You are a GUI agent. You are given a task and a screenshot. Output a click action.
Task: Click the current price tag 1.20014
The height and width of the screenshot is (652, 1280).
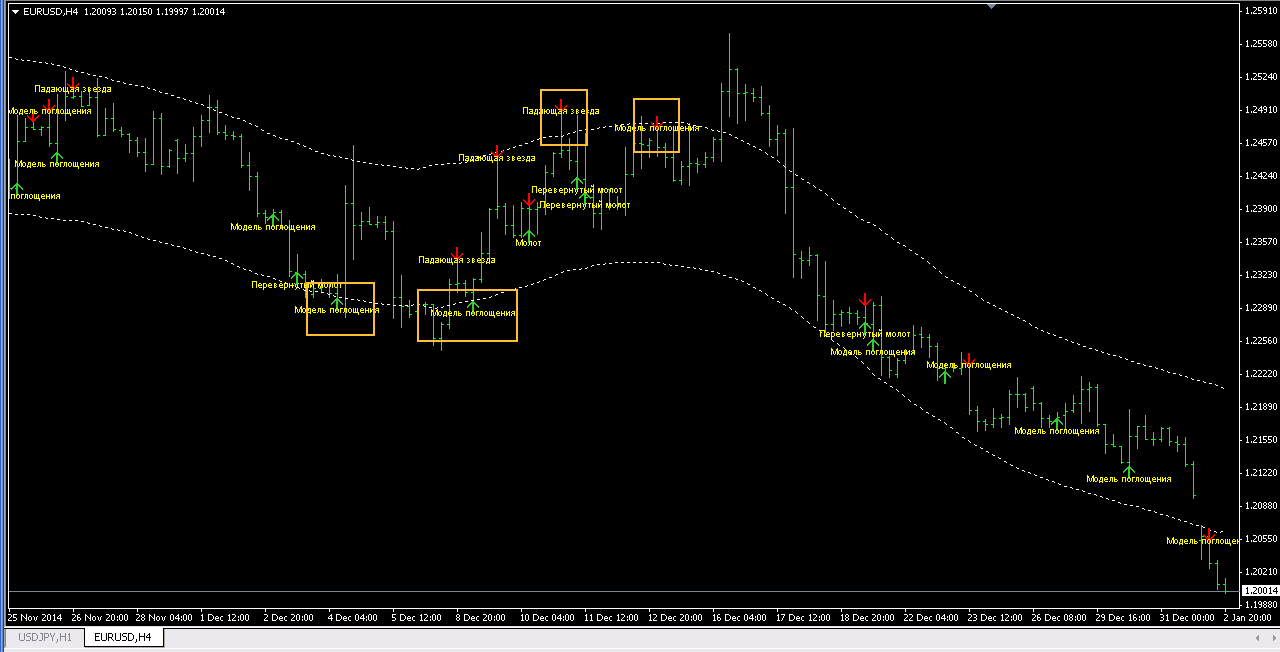click(x=1260, y=591)
